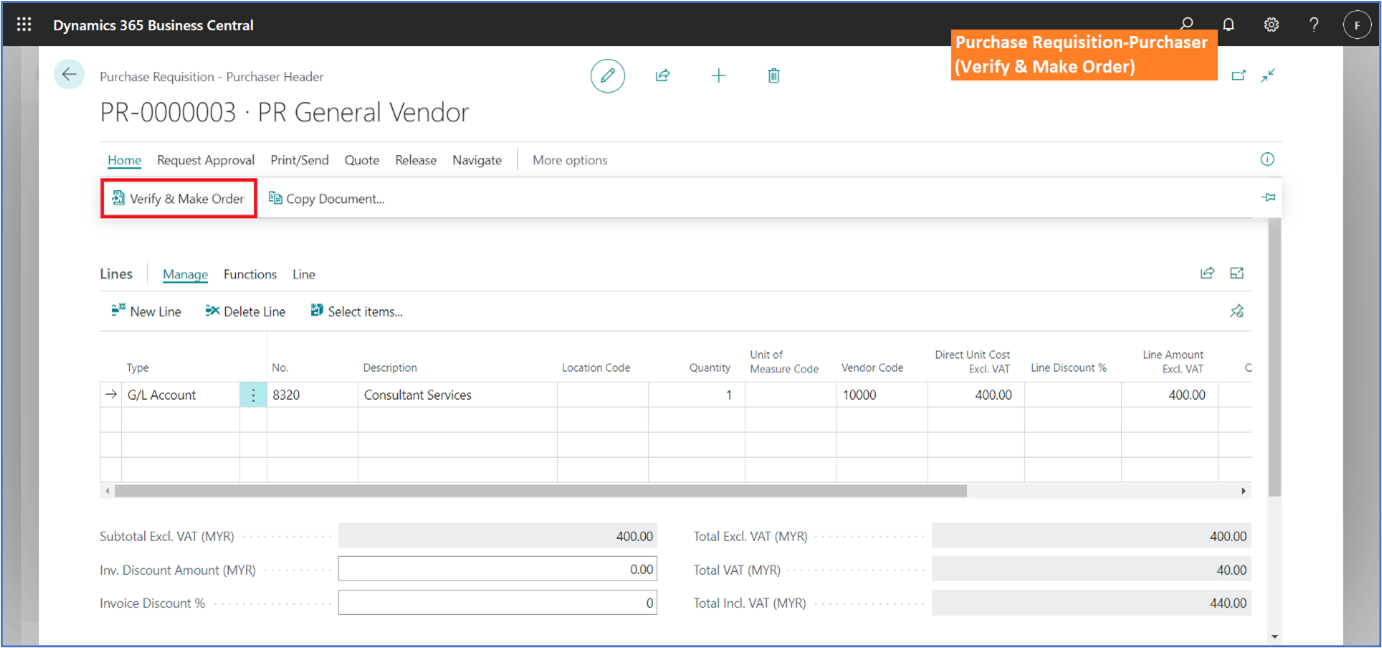The width and height of the screenshot is (1382, 648).
Task: Click the Total Incl. VAT (MYR) value 440.00
Action: pos(1091,603)
